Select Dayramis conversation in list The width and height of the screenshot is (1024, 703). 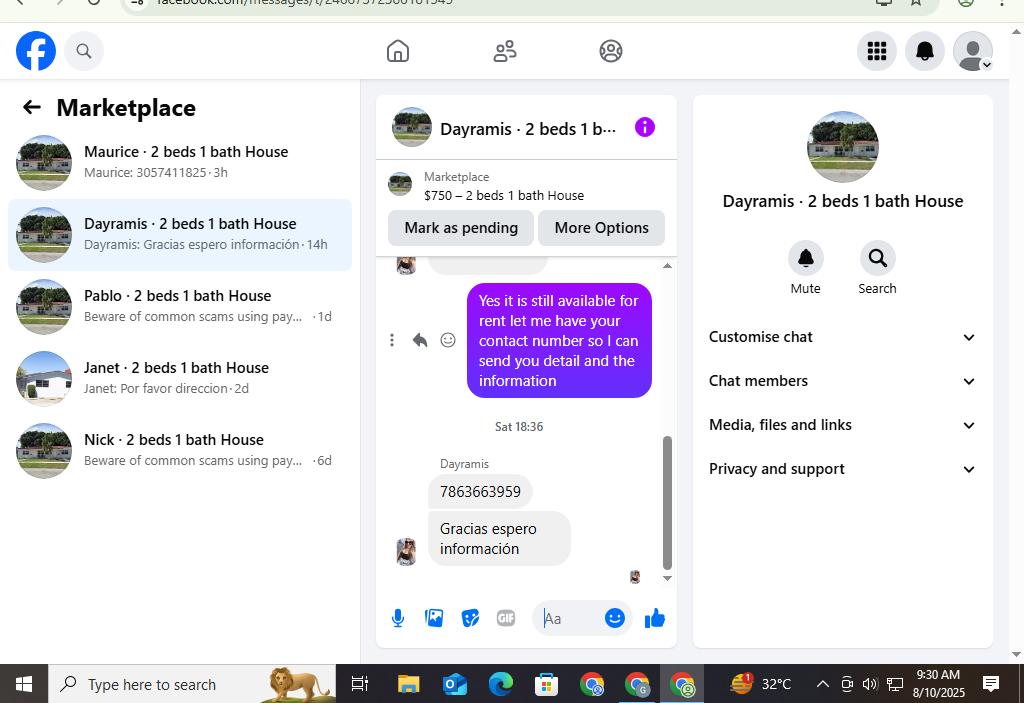click(x=180, y=235)
